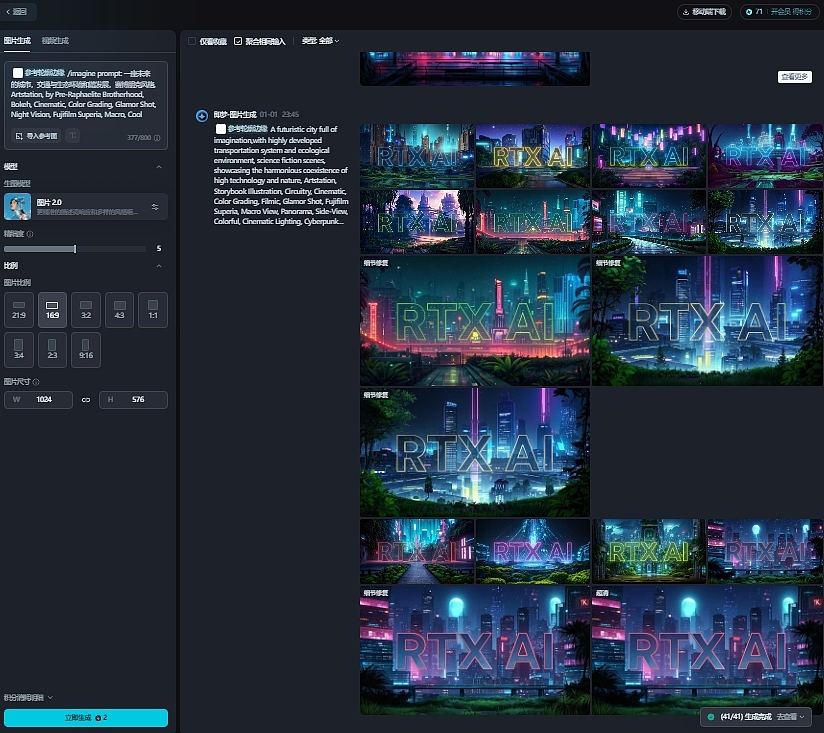Open bottom-left large pink RTX AI image

(475, 650)
